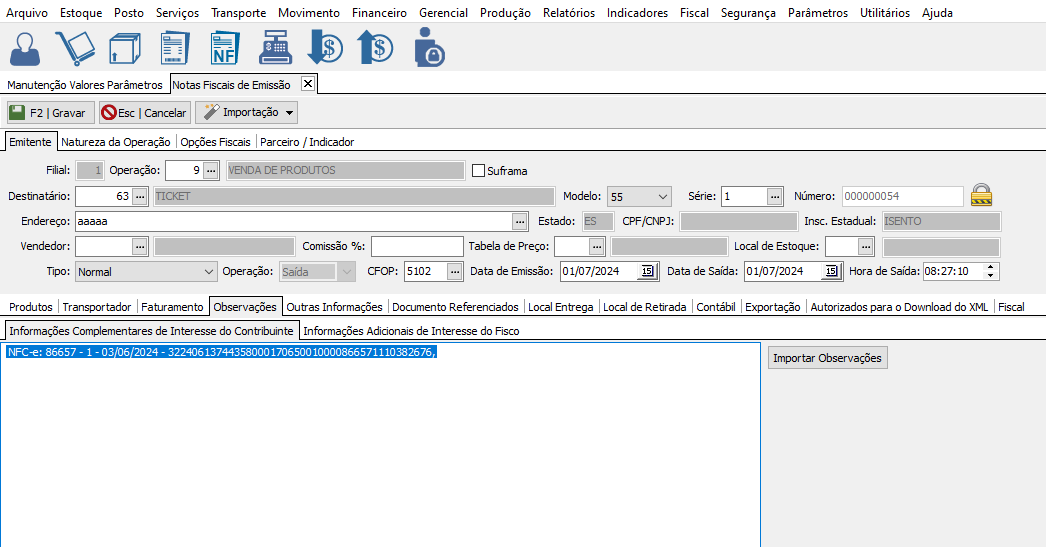Click the money down-arrow toolbar icon

click(325, 48)
